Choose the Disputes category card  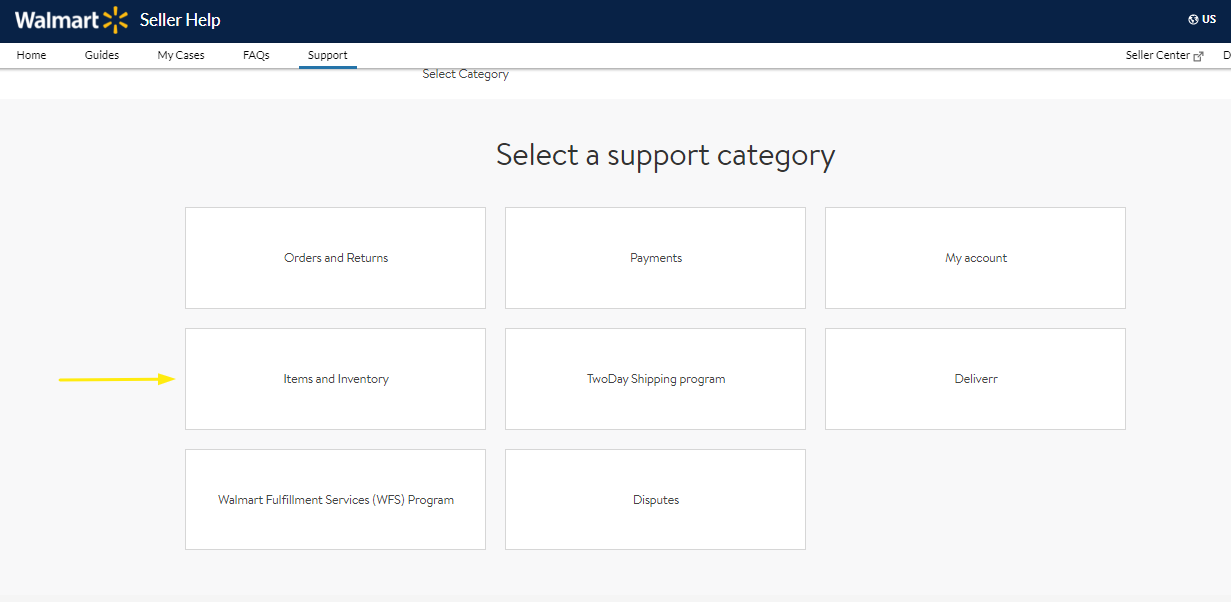[x=655, y=500]
